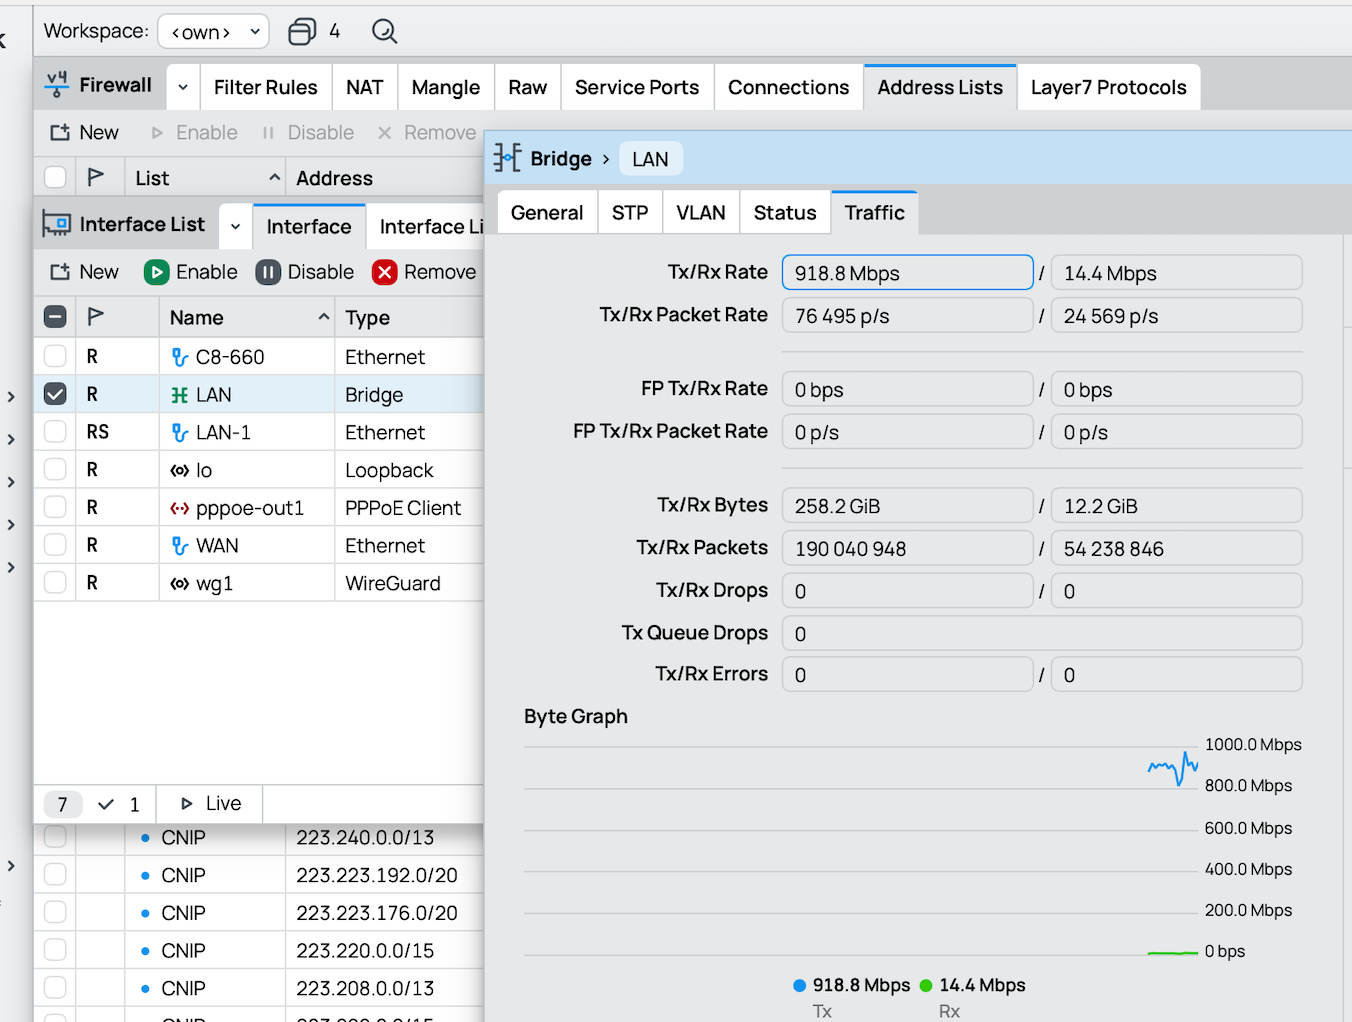Click the flag column icon in Address Lists table
Screen dimensions: 1352x1022
click(x=96, y=178)
